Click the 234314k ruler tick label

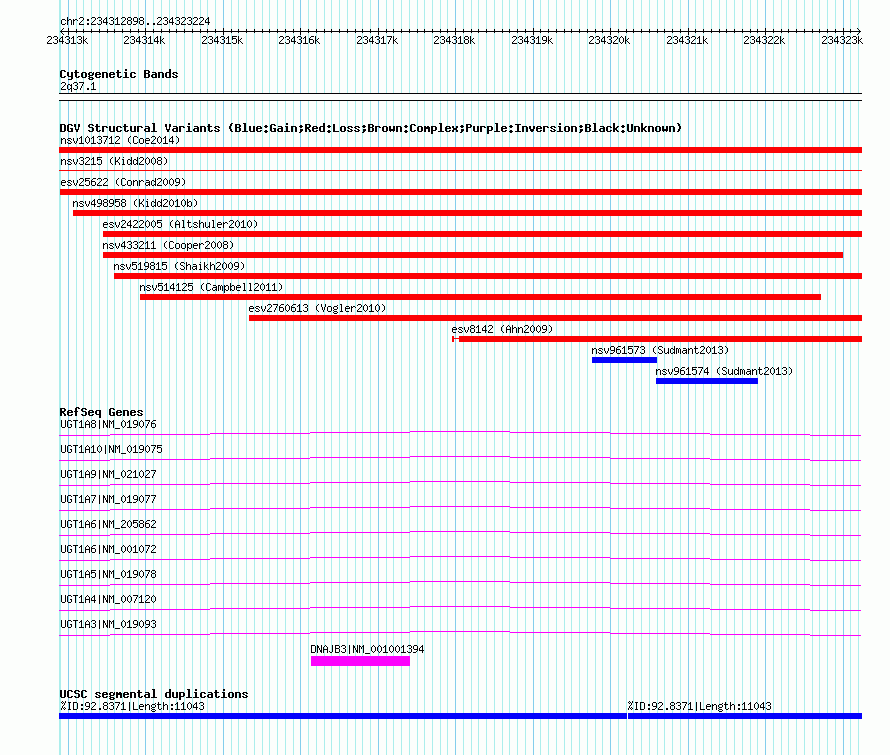(144, 40)
